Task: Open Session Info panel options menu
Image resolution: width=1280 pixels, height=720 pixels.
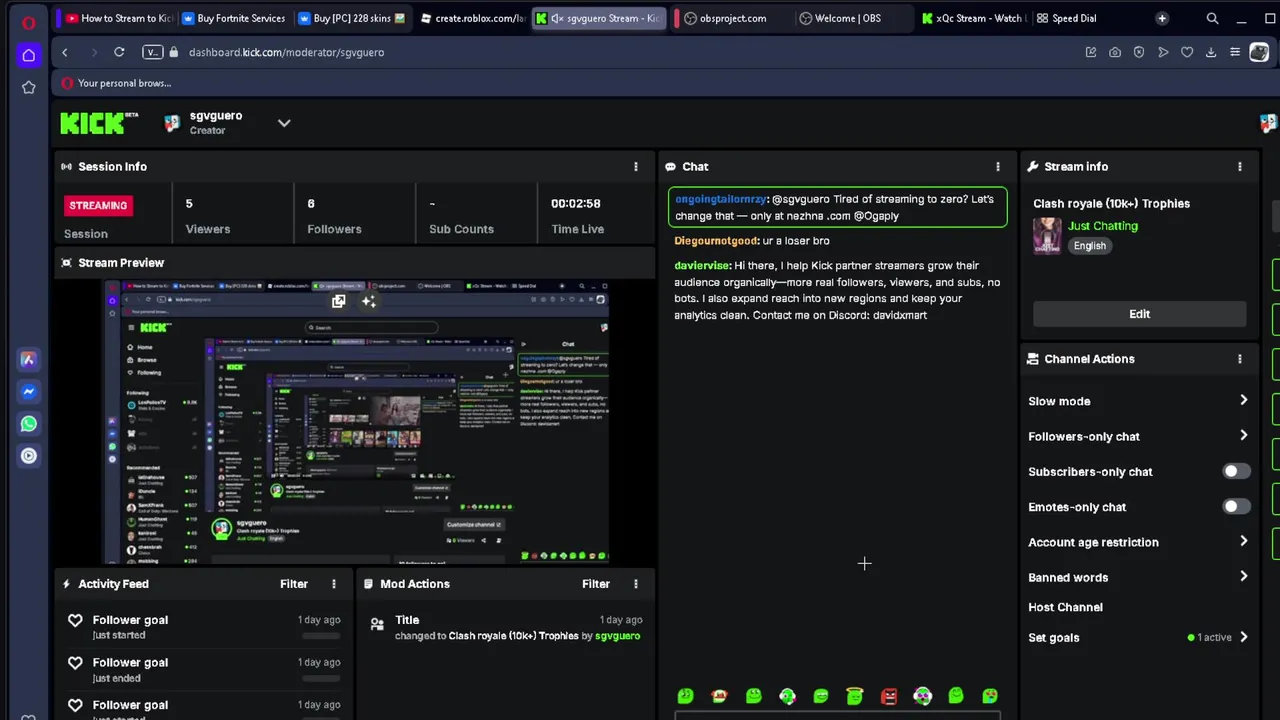Action: (x=635, y=167)
